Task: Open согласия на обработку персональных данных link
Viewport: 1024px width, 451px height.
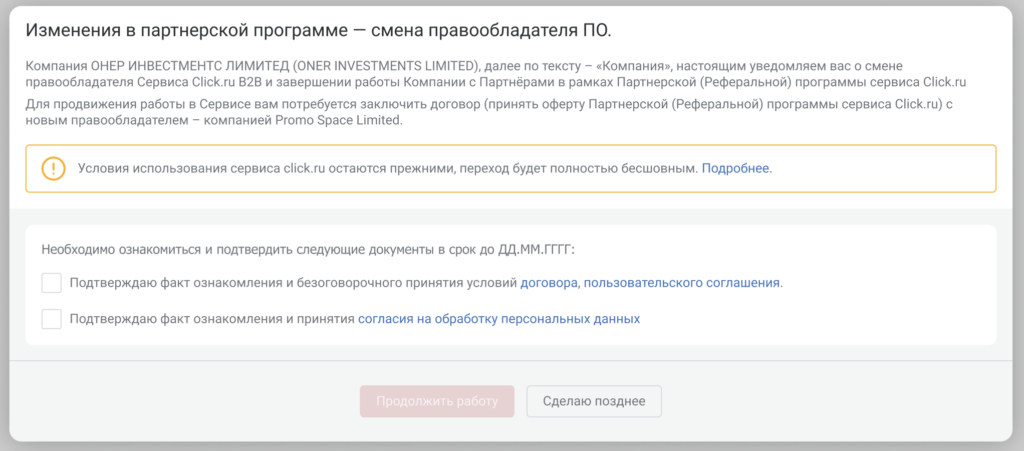Action: 499,319
